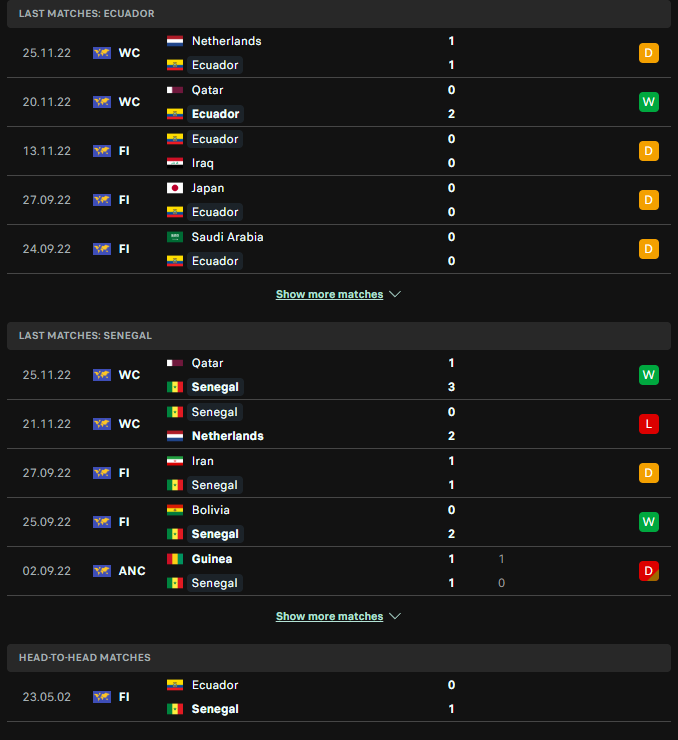The height and width of the screenshot is (740, 678).
Task: Expand more Senegal matches via the chevron
Action: click(x=395, y=616)
